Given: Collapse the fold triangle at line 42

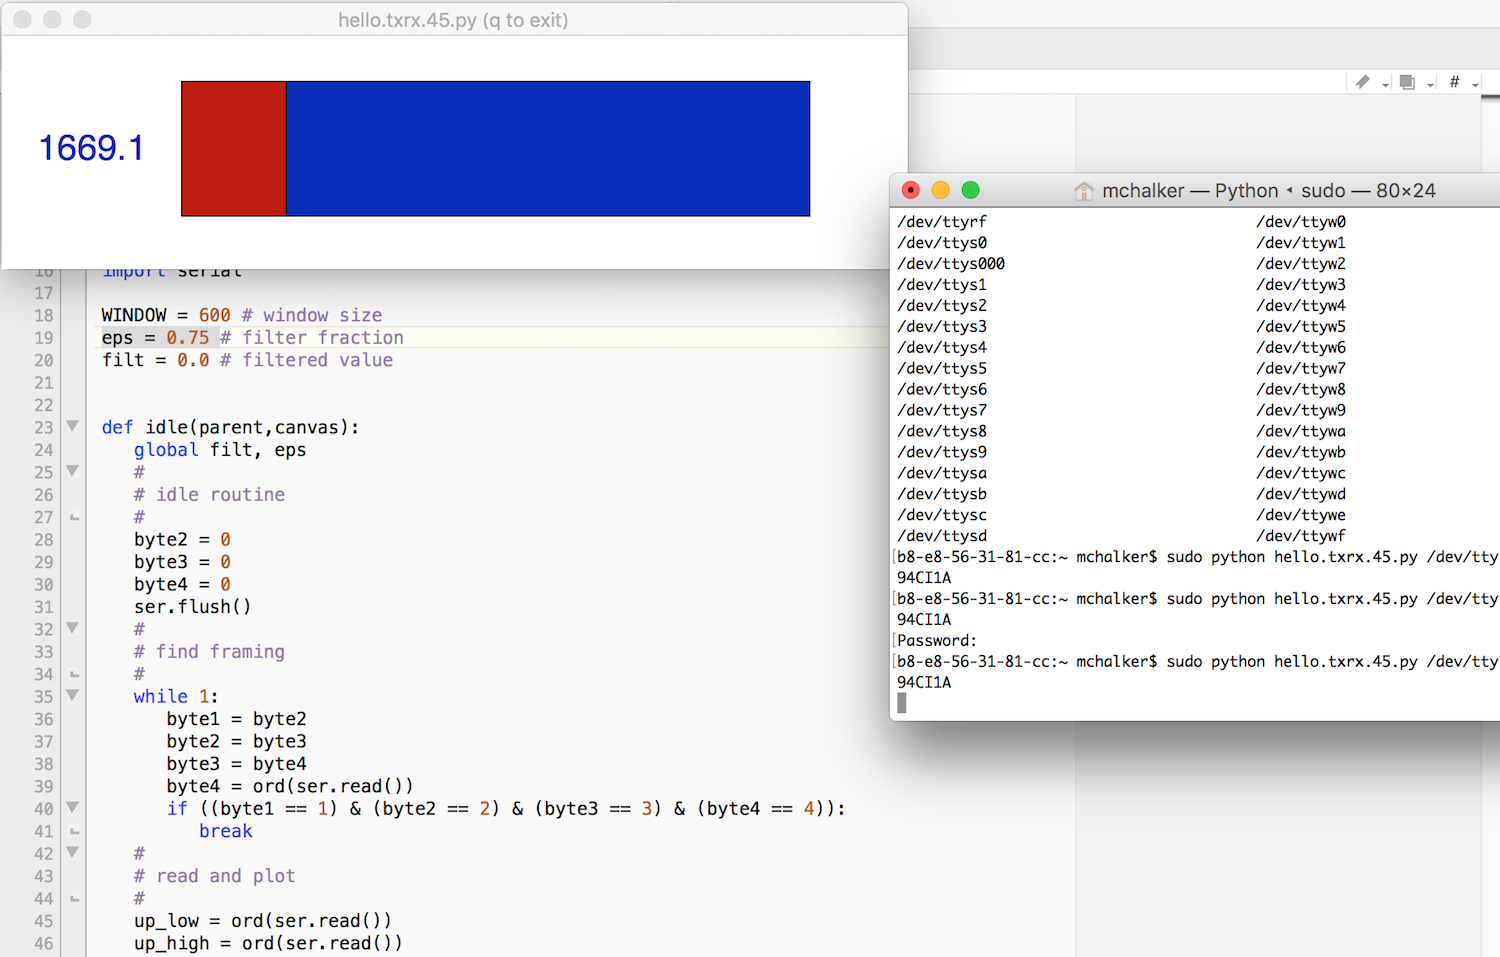Looking at the screenshot, I should (x=73, y=852).
